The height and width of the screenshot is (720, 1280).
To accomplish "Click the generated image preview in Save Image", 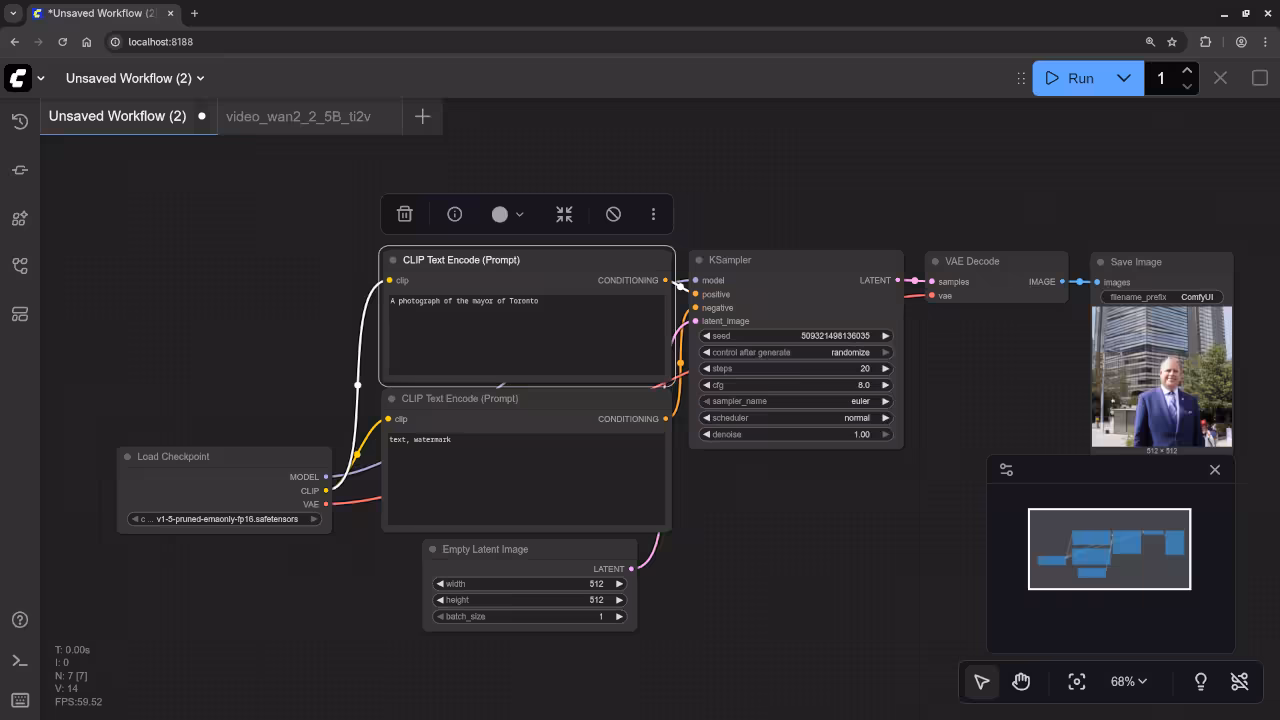I will click(1161, 377).
